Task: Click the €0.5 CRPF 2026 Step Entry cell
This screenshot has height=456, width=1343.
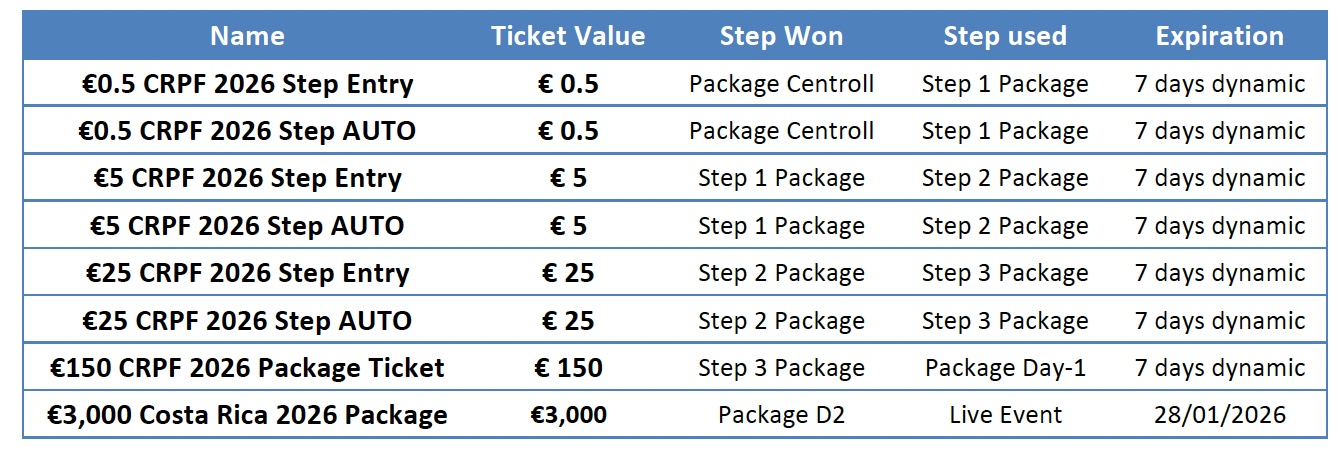Action: point(247,84)
